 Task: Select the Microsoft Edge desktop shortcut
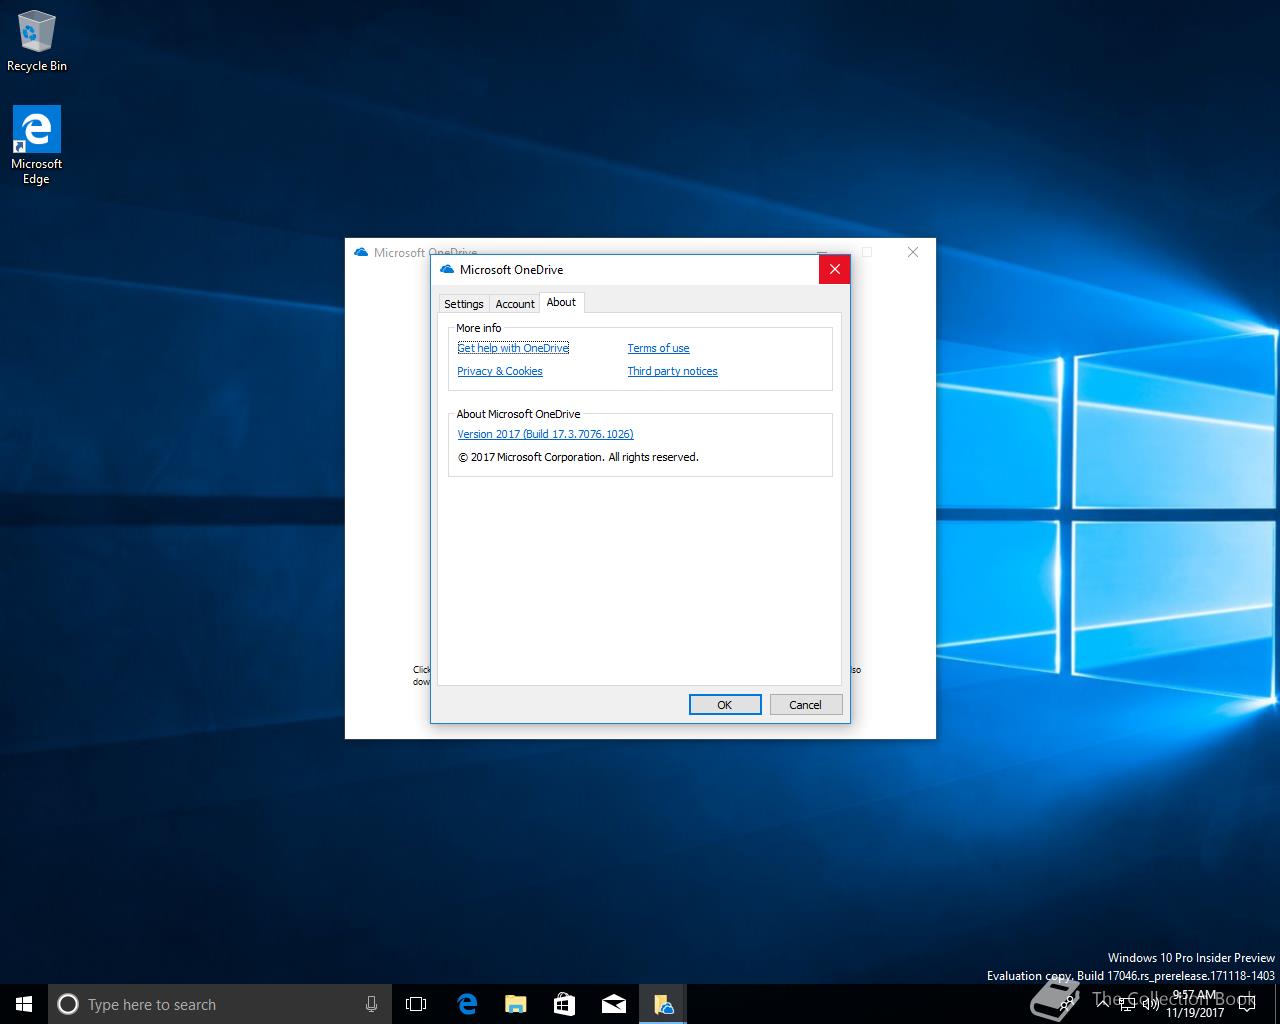click(36, 146)
